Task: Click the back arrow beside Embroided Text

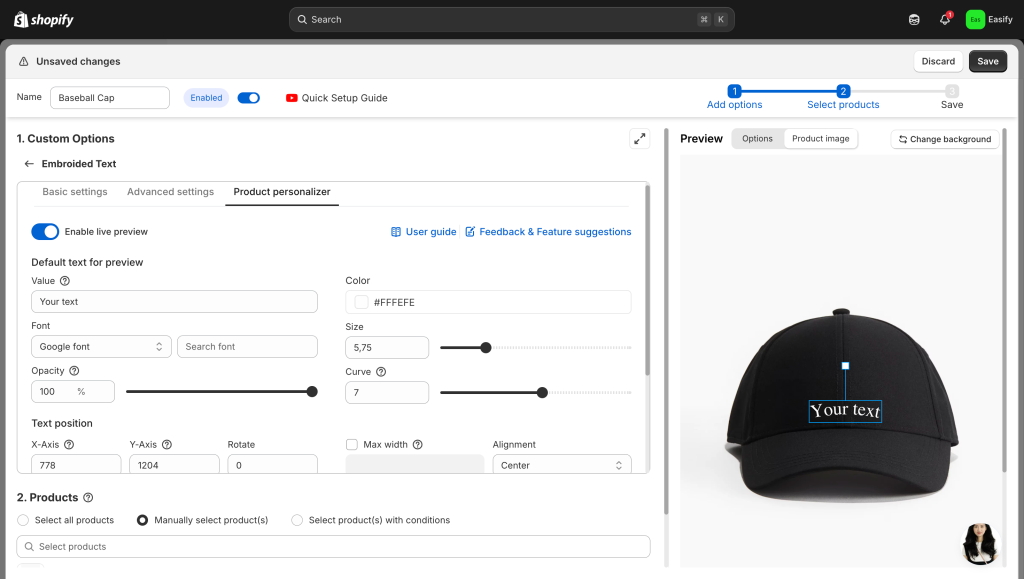Action: [x=29, y=164]
